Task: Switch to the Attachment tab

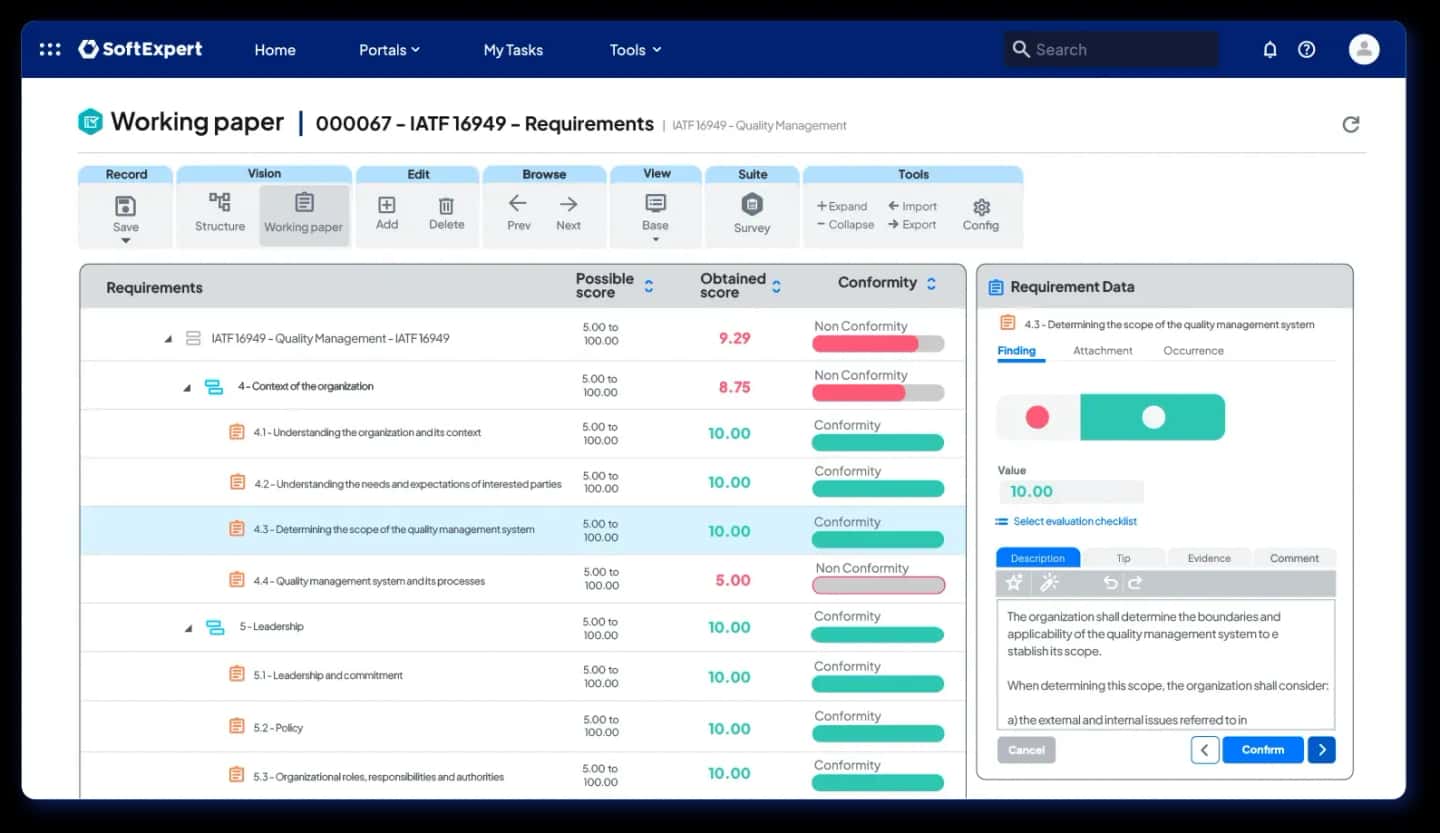Action: coord(1102,351)
